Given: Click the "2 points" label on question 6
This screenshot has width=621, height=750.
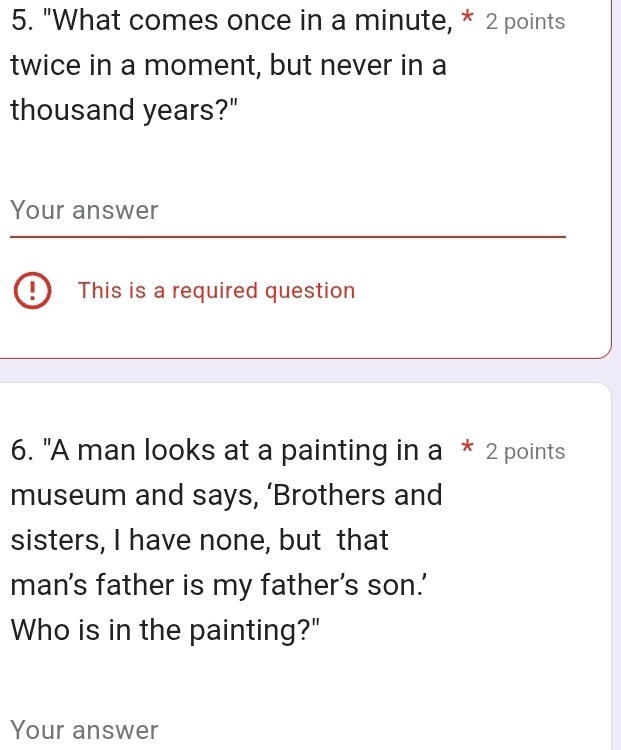Looking at the screenshot, I should tap(524, 451).
